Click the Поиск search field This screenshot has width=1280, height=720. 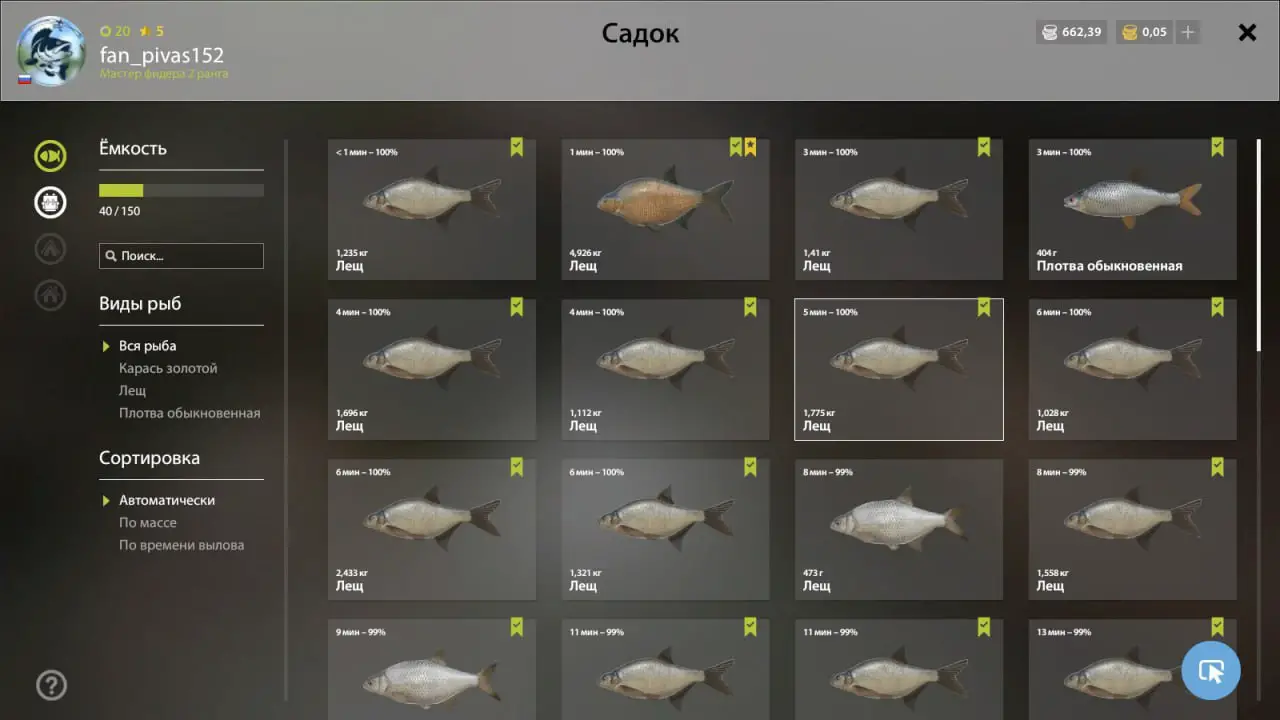181,256
